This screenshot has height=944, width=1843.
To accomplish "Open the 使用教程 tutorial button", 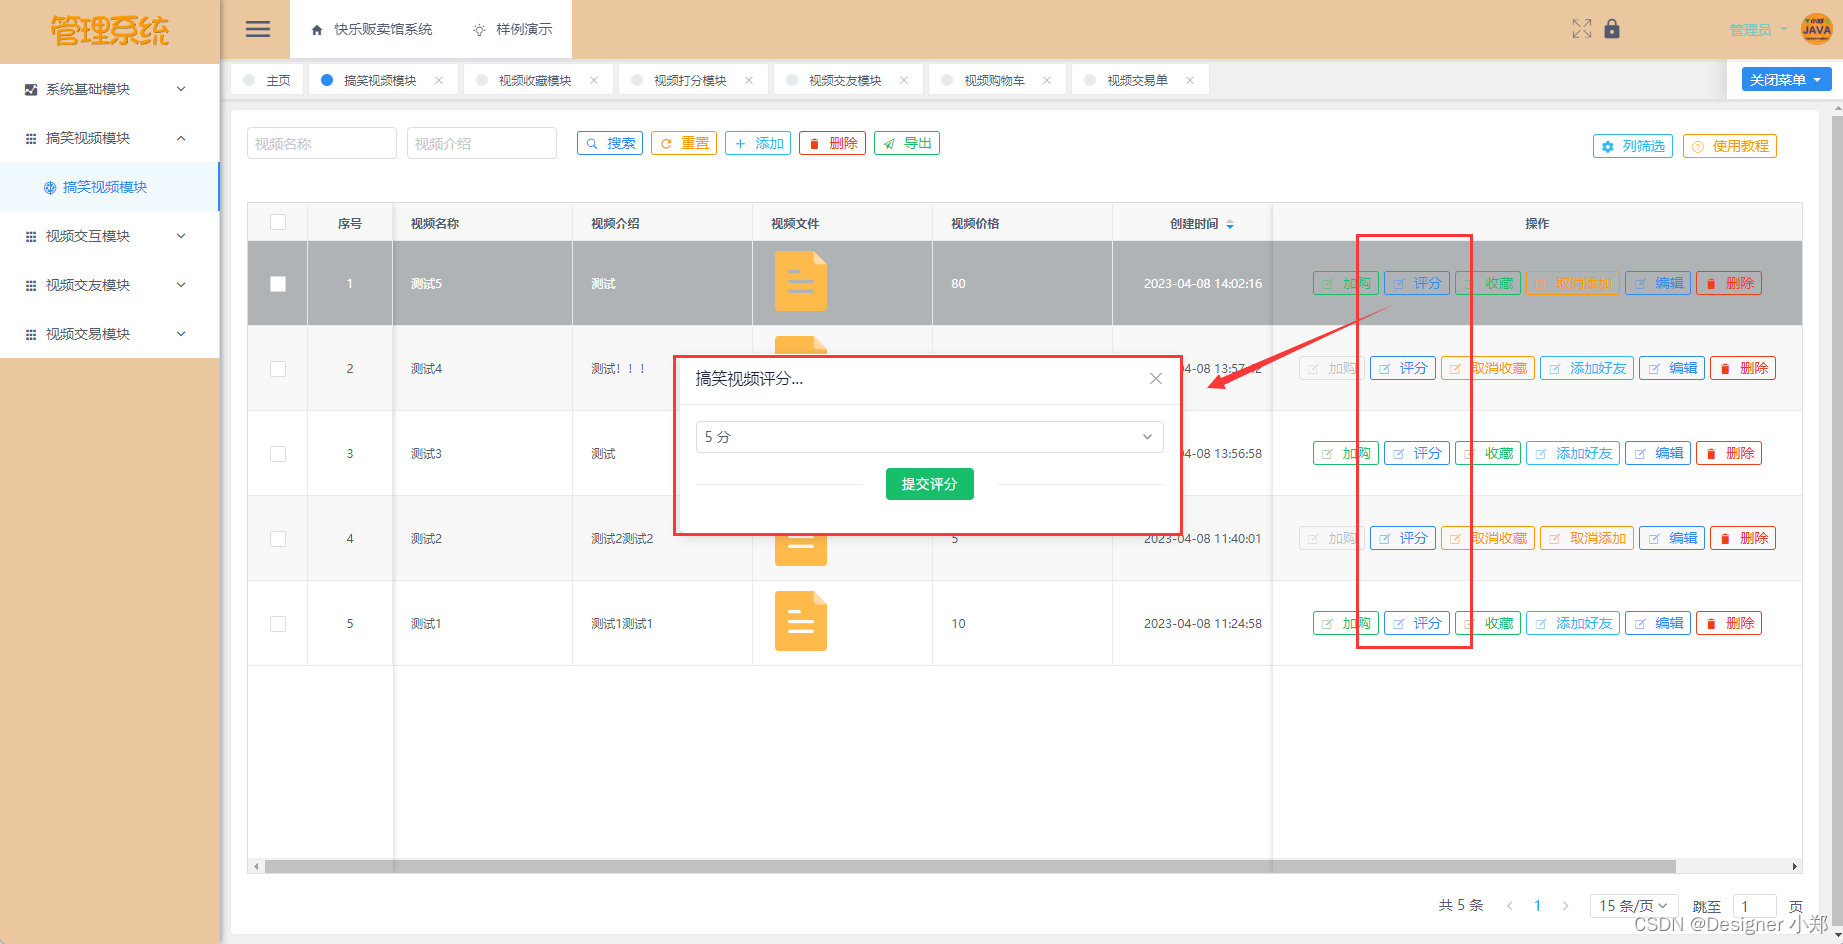I will pyautogui.click(x=1730, y=146).
